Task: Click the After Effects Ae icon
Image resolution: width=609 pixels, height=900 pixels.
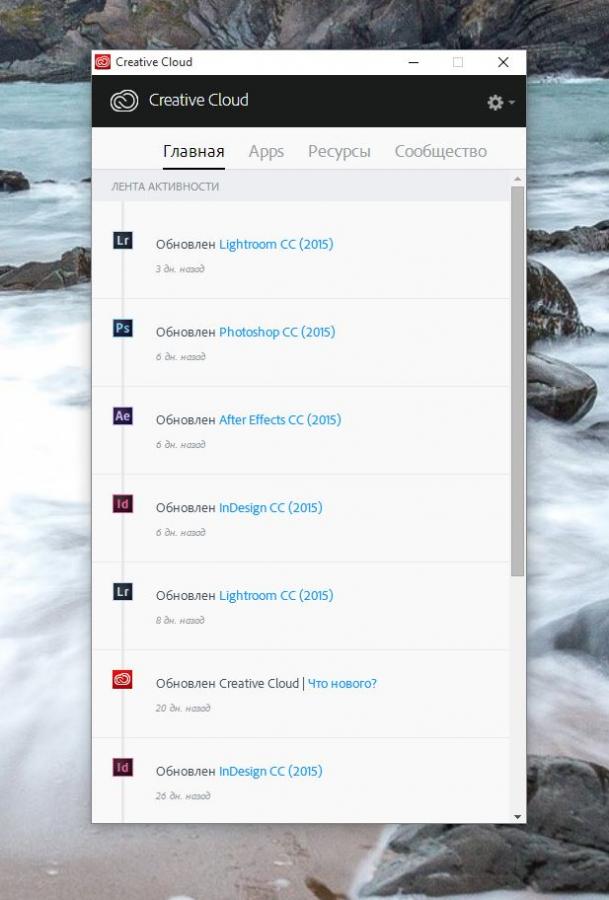Action: [123, 416]
